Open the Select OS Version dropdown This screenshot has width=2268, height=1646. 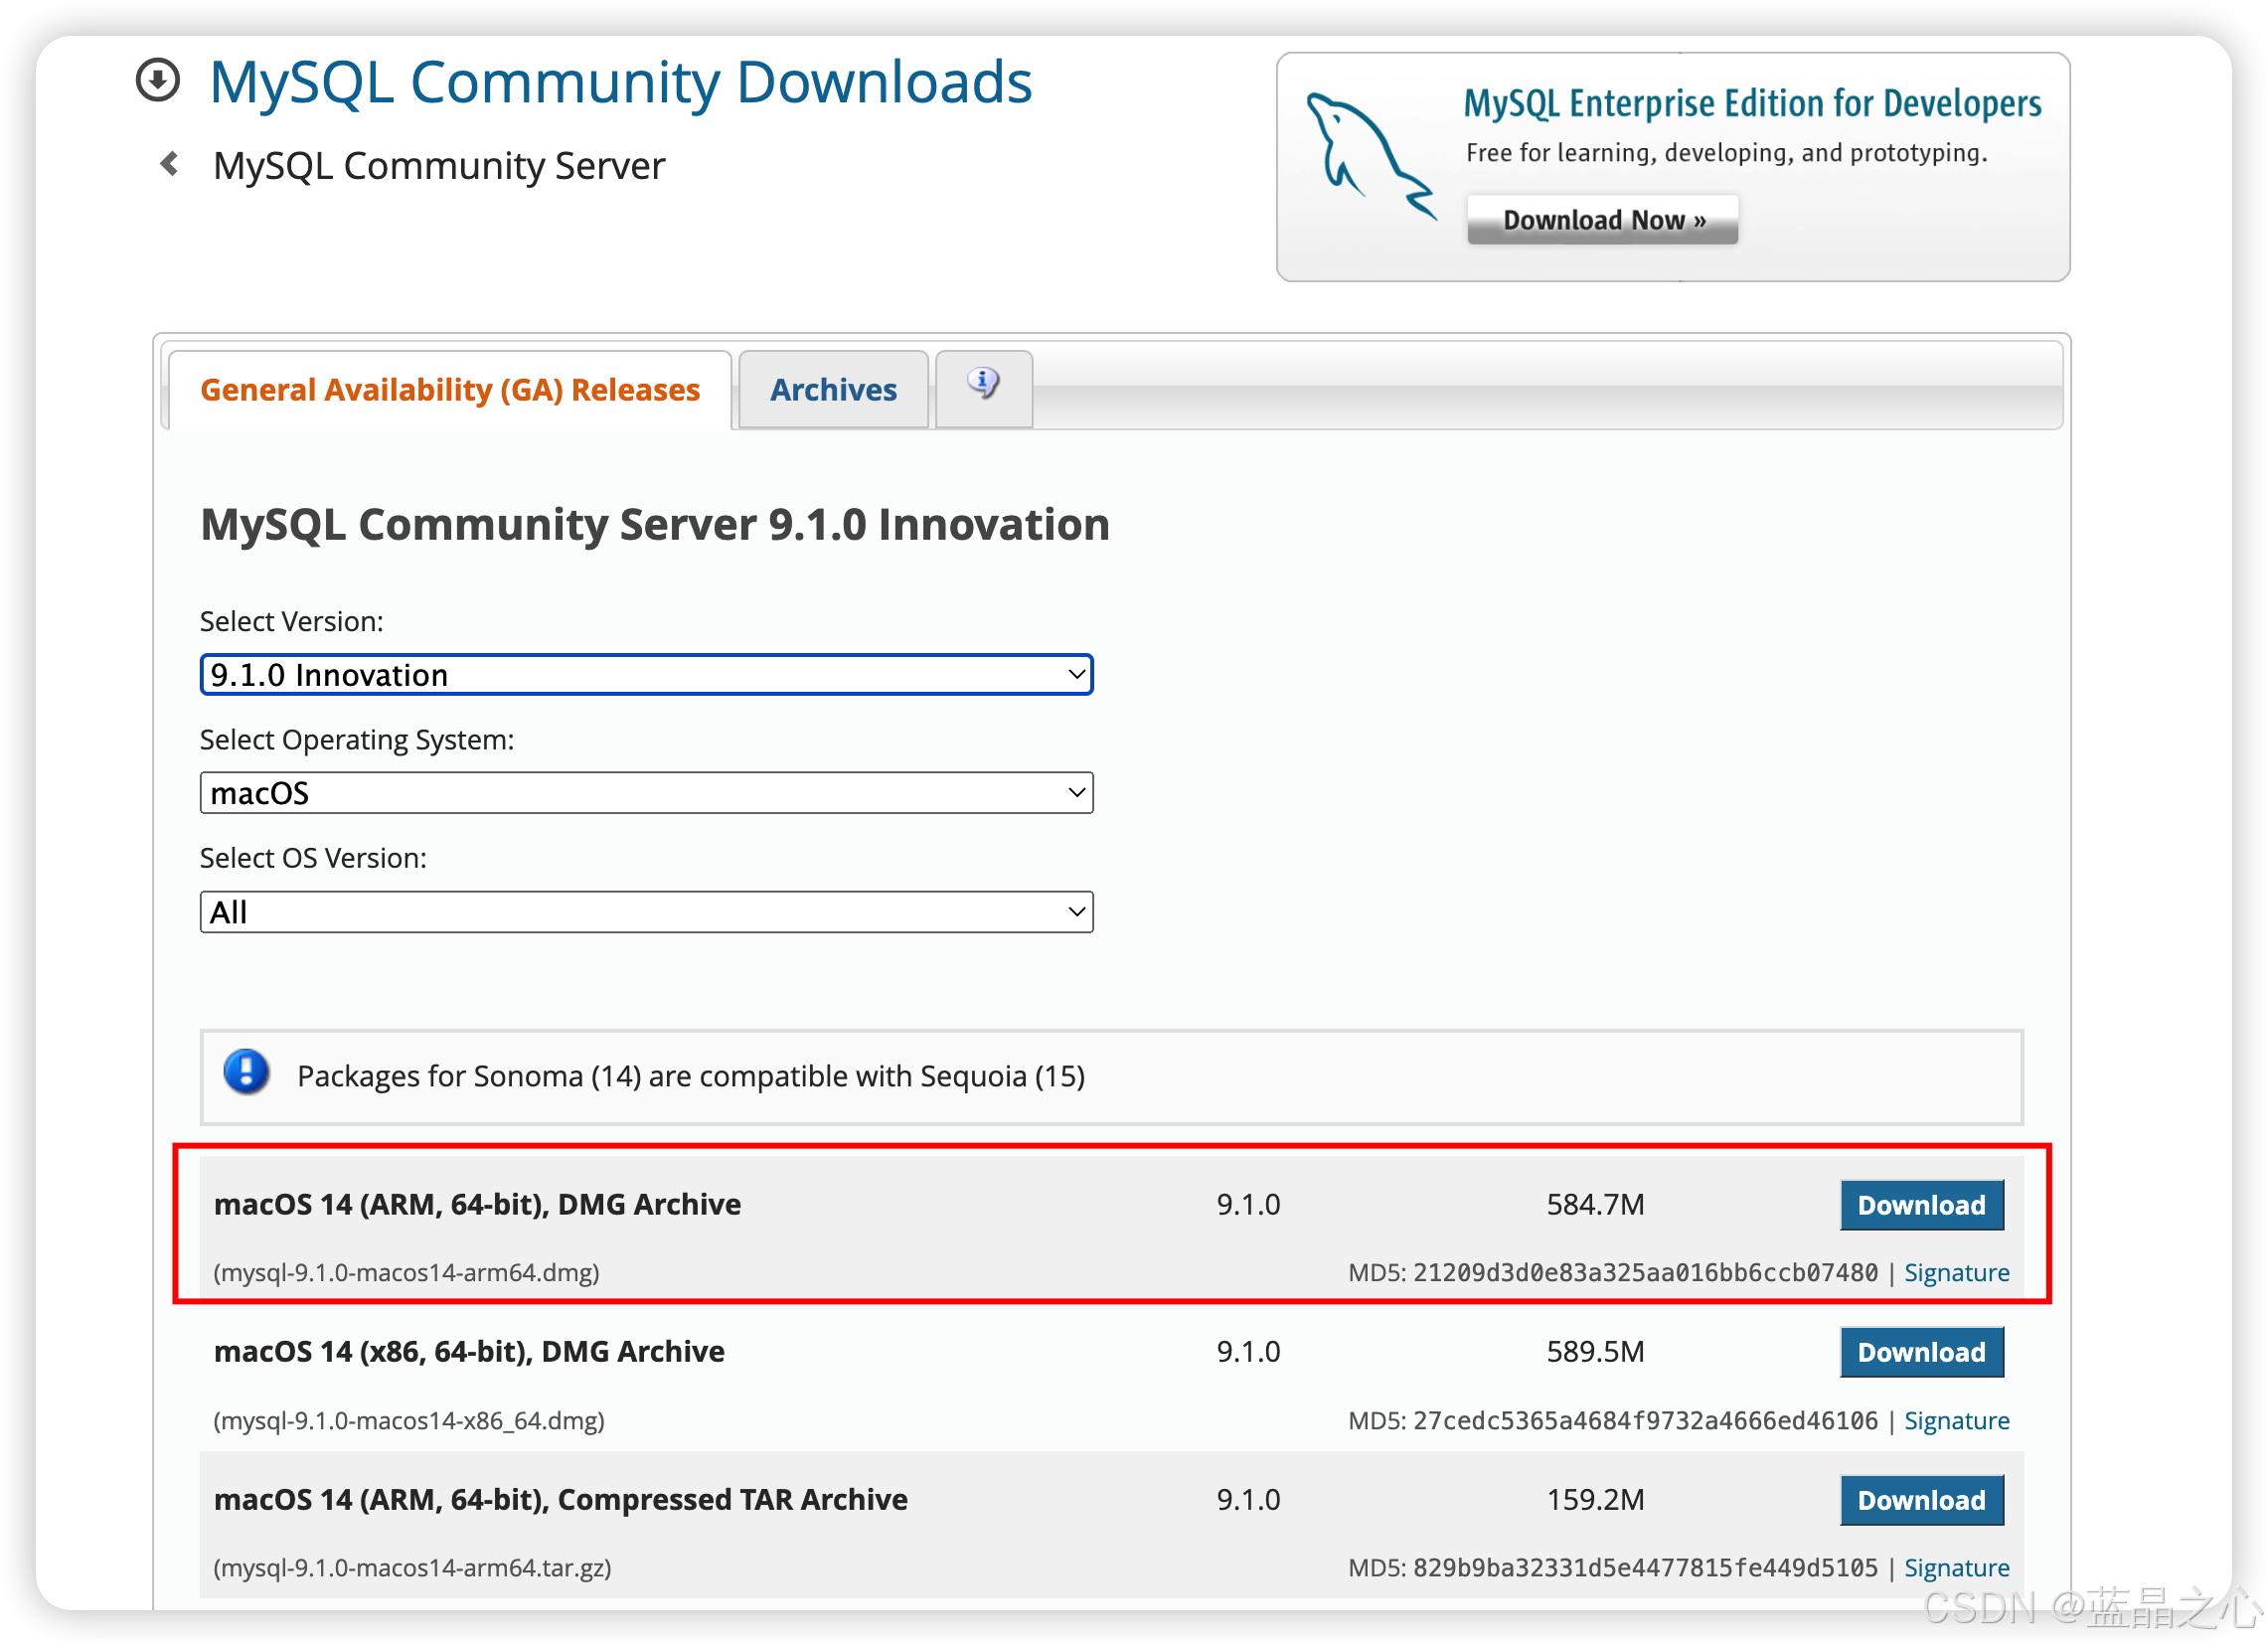[646, 912]
